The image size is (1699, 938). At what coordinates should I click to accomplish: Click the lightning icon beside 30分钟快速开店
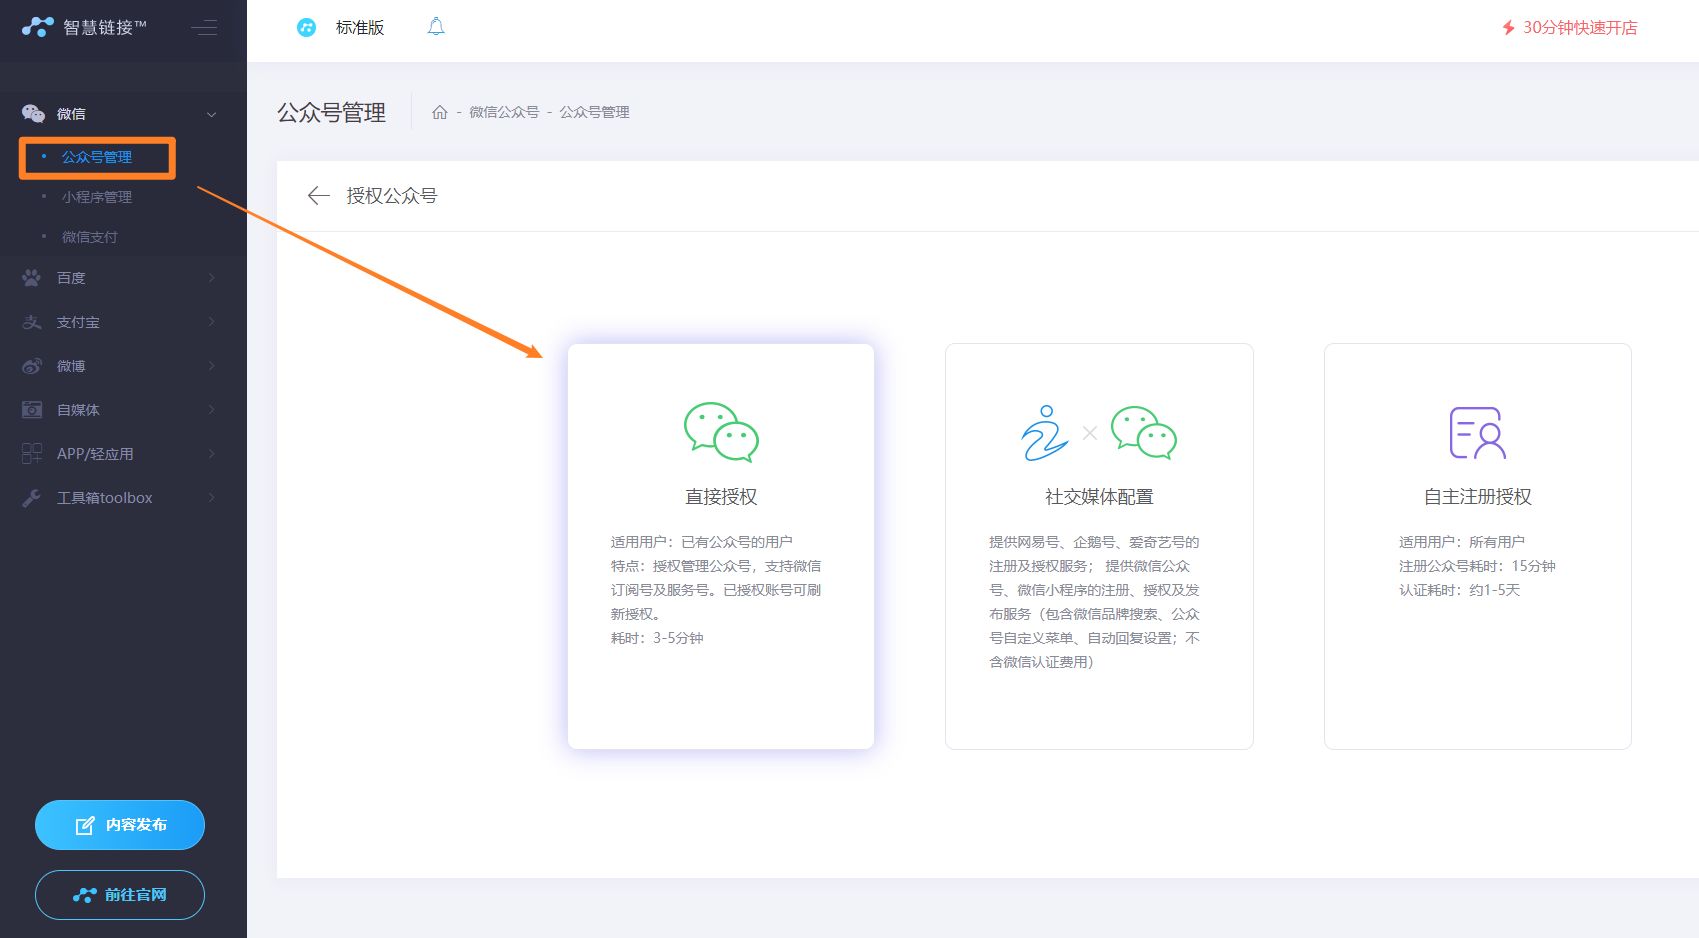[x=1509, y=28]
